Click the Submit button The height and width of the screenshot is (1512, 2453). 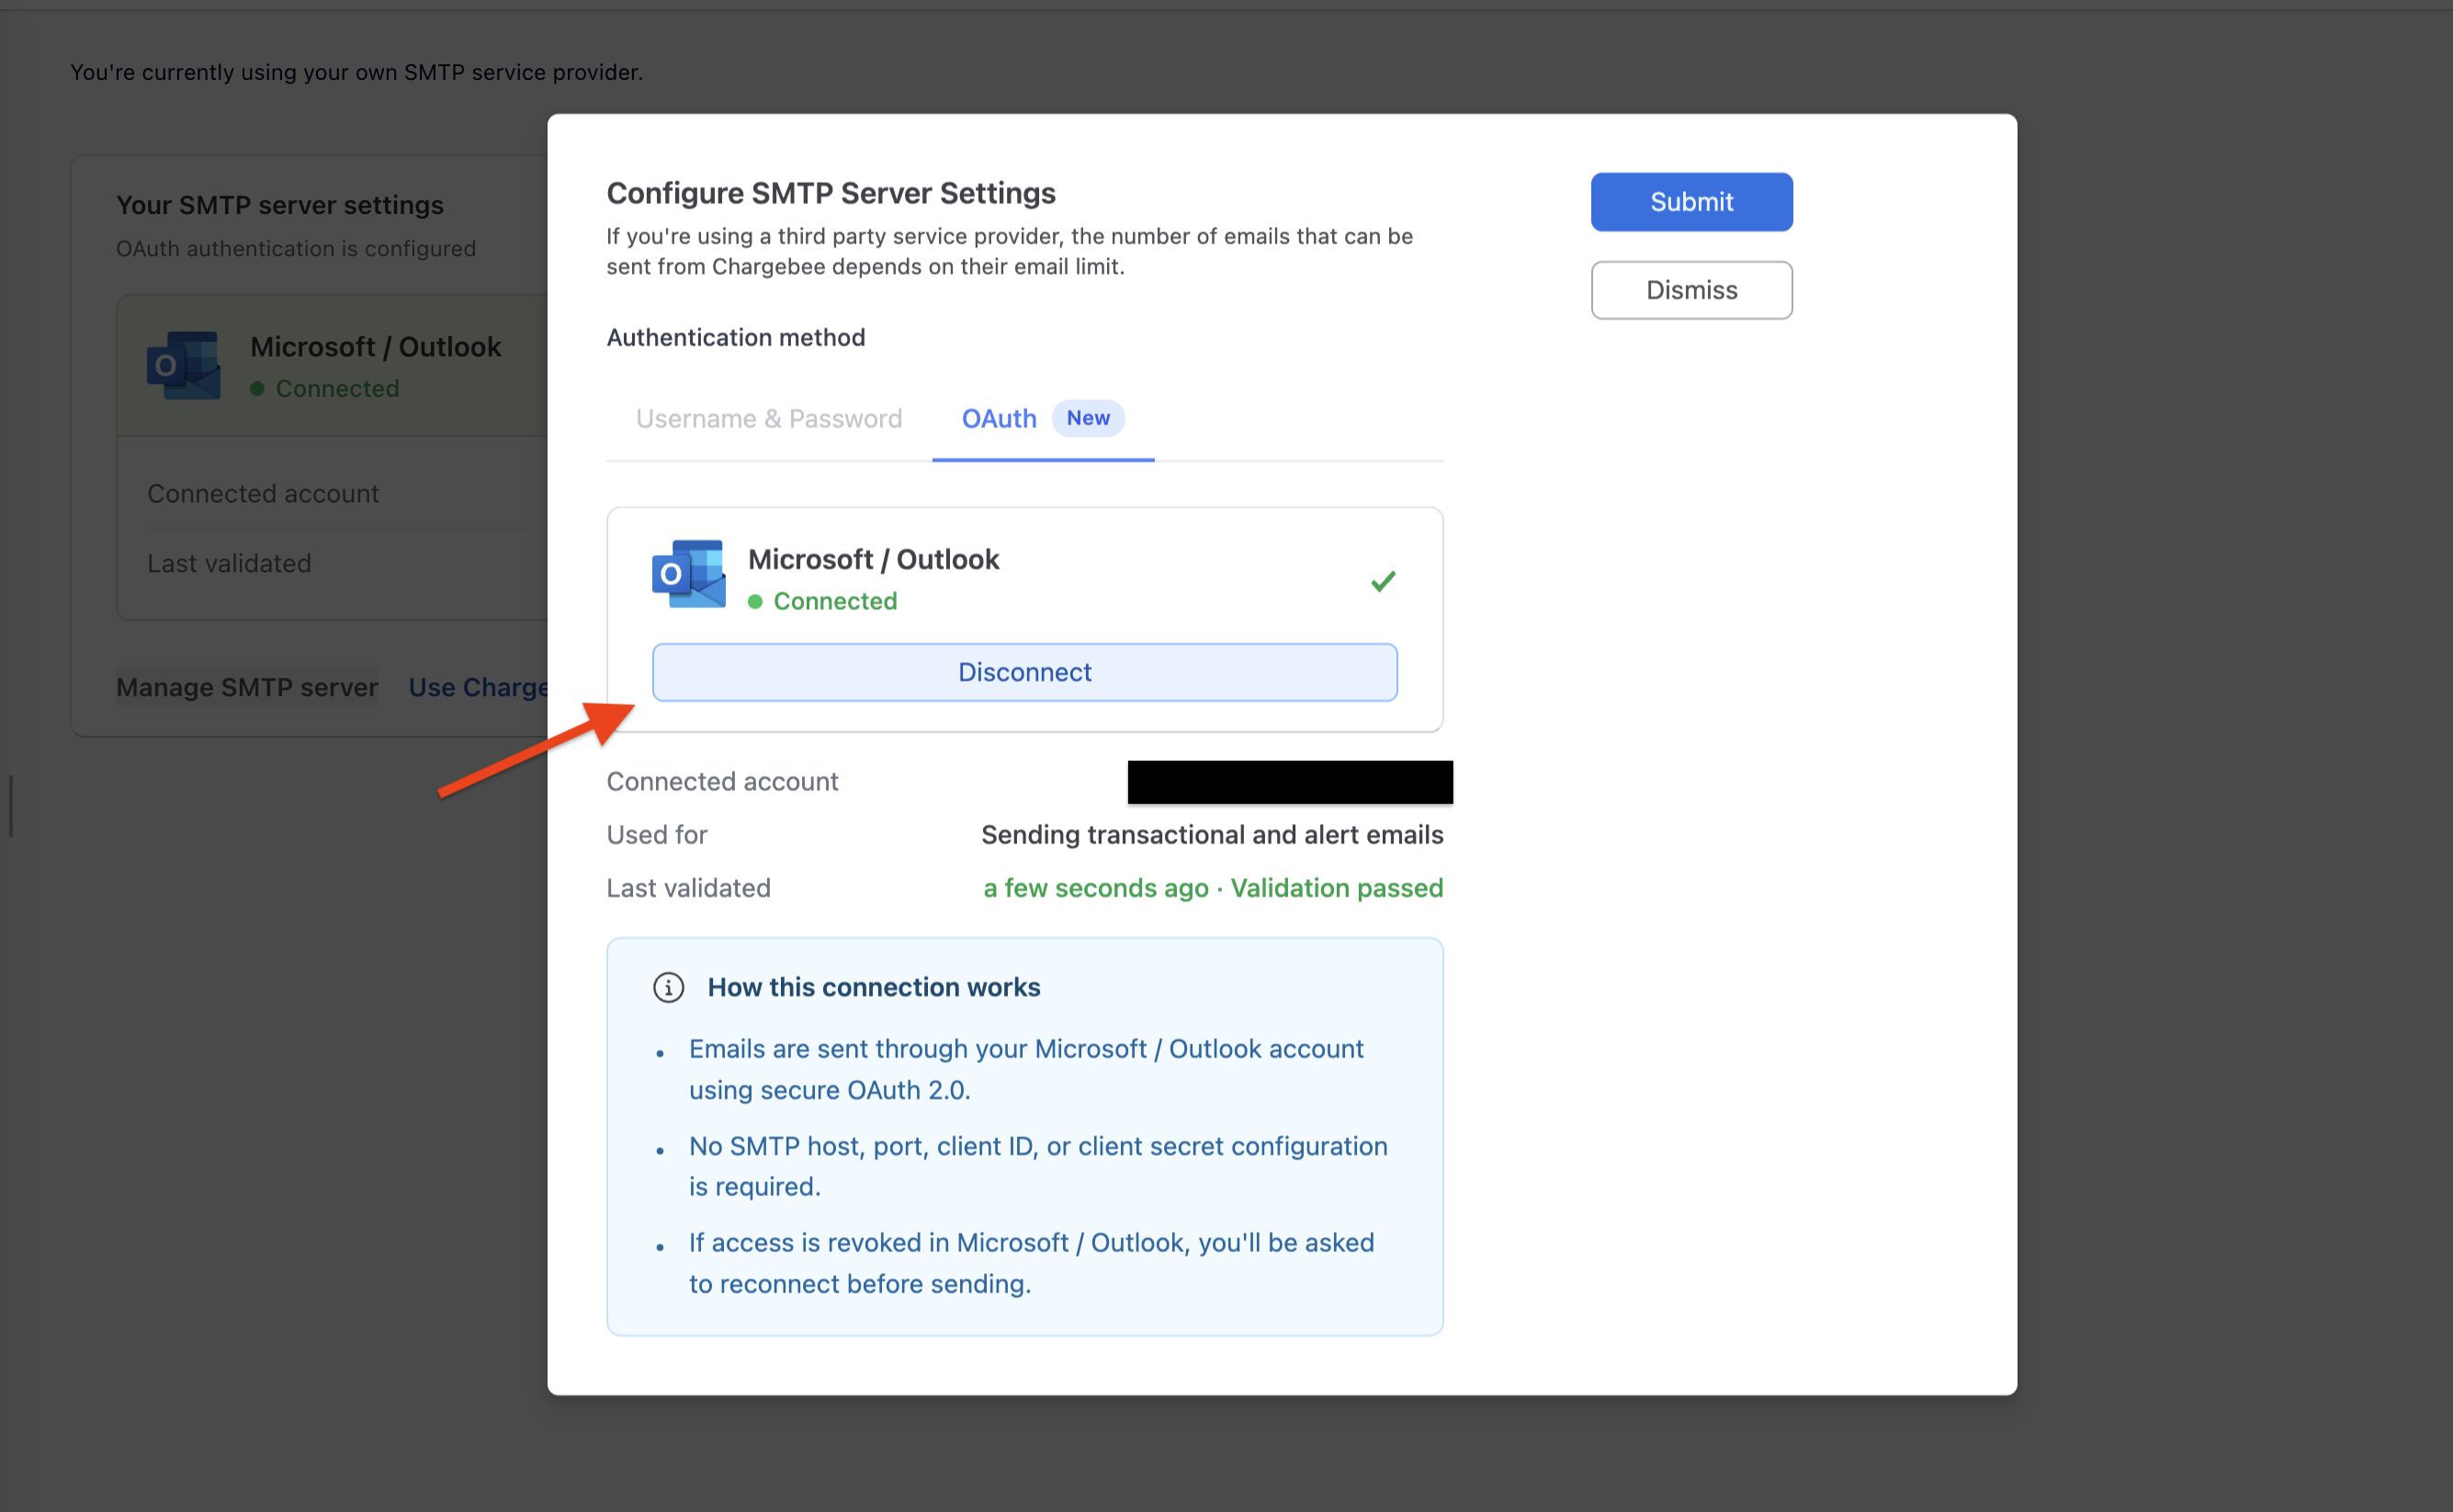point(1690,201)
